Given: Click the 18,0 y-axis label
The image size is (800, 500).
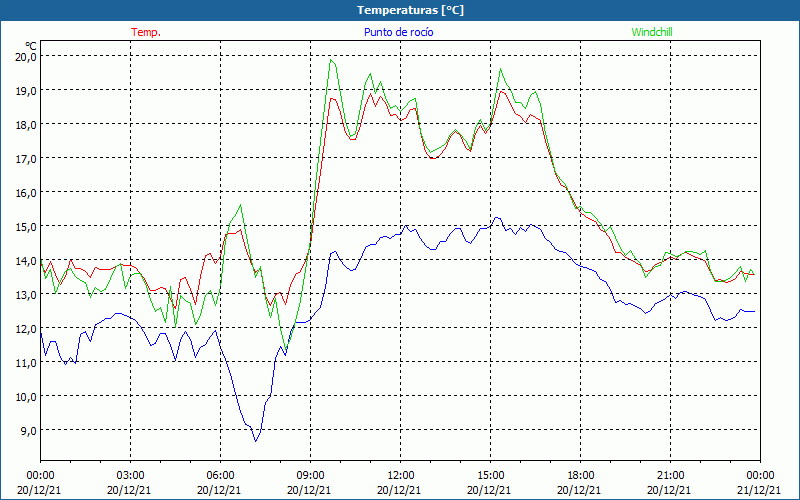Looking at the screenshot, I should 26,124.
